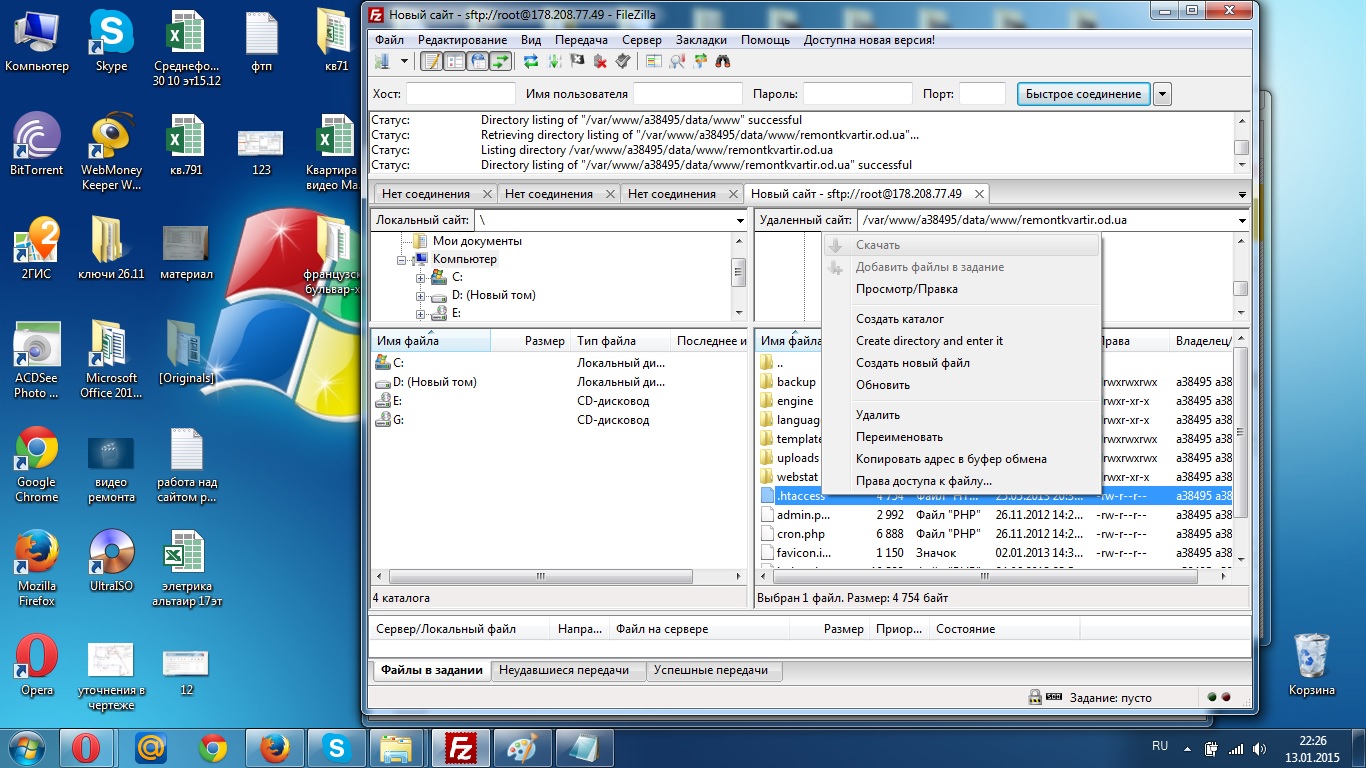This screenshot has height=768, width=1366.
Task: Click the binoculars search files icon
Action: click(x=722, y=62)
